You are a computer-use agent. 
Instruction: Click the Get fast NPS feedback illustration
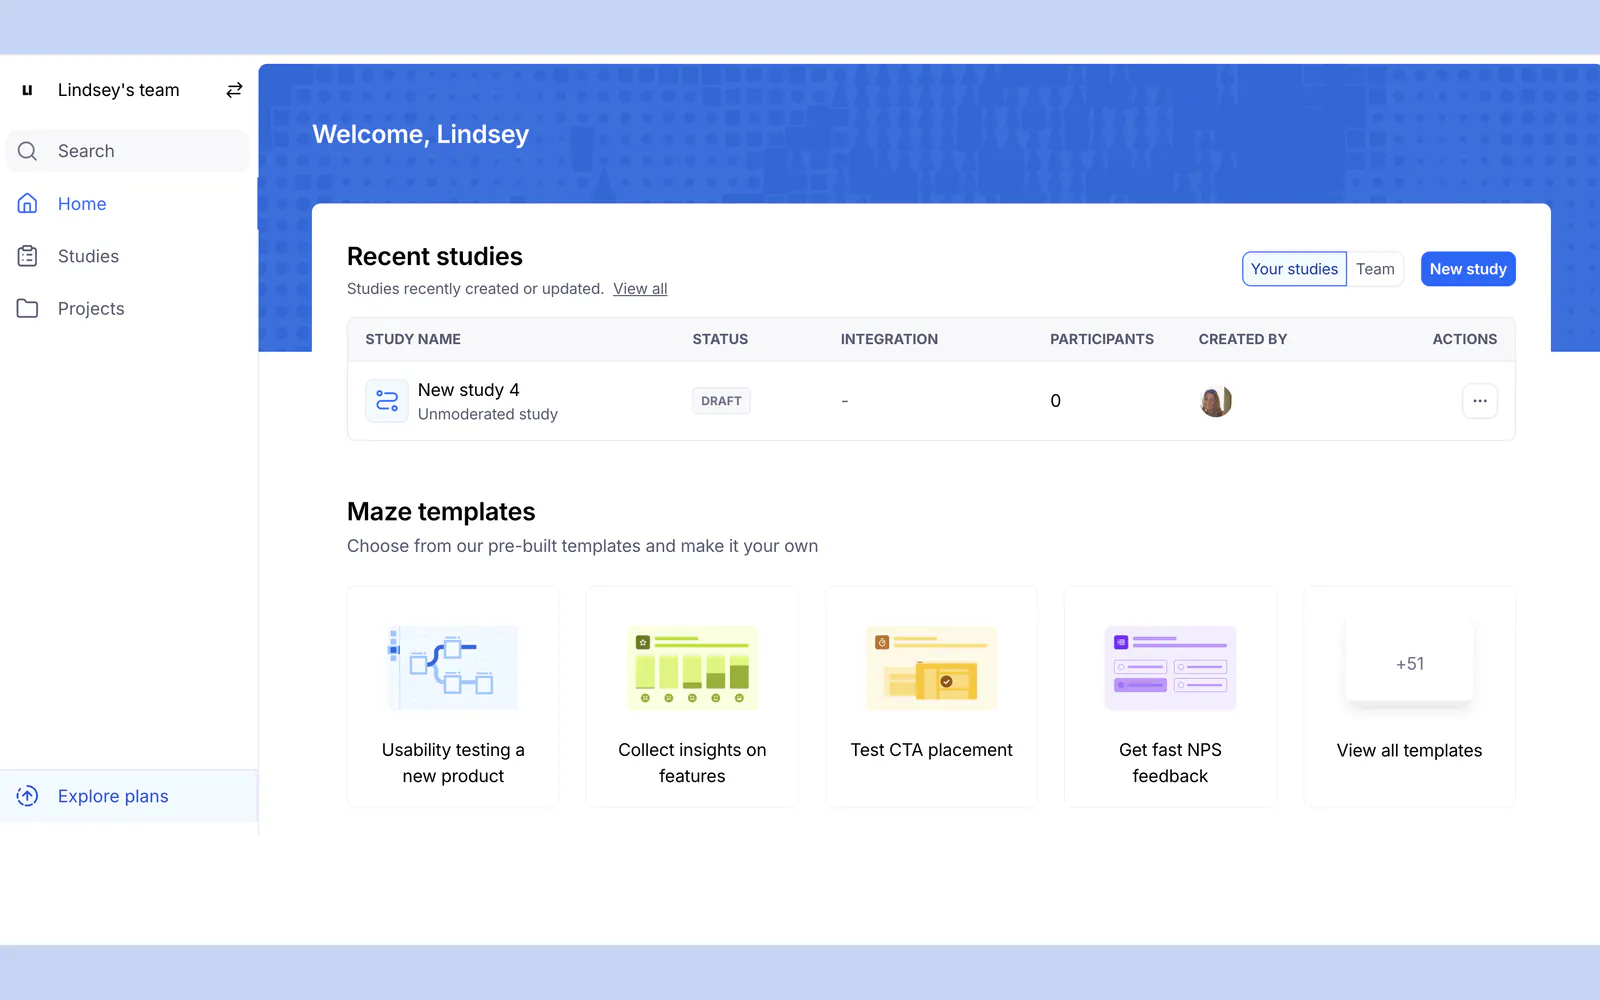pos(1170,668)
